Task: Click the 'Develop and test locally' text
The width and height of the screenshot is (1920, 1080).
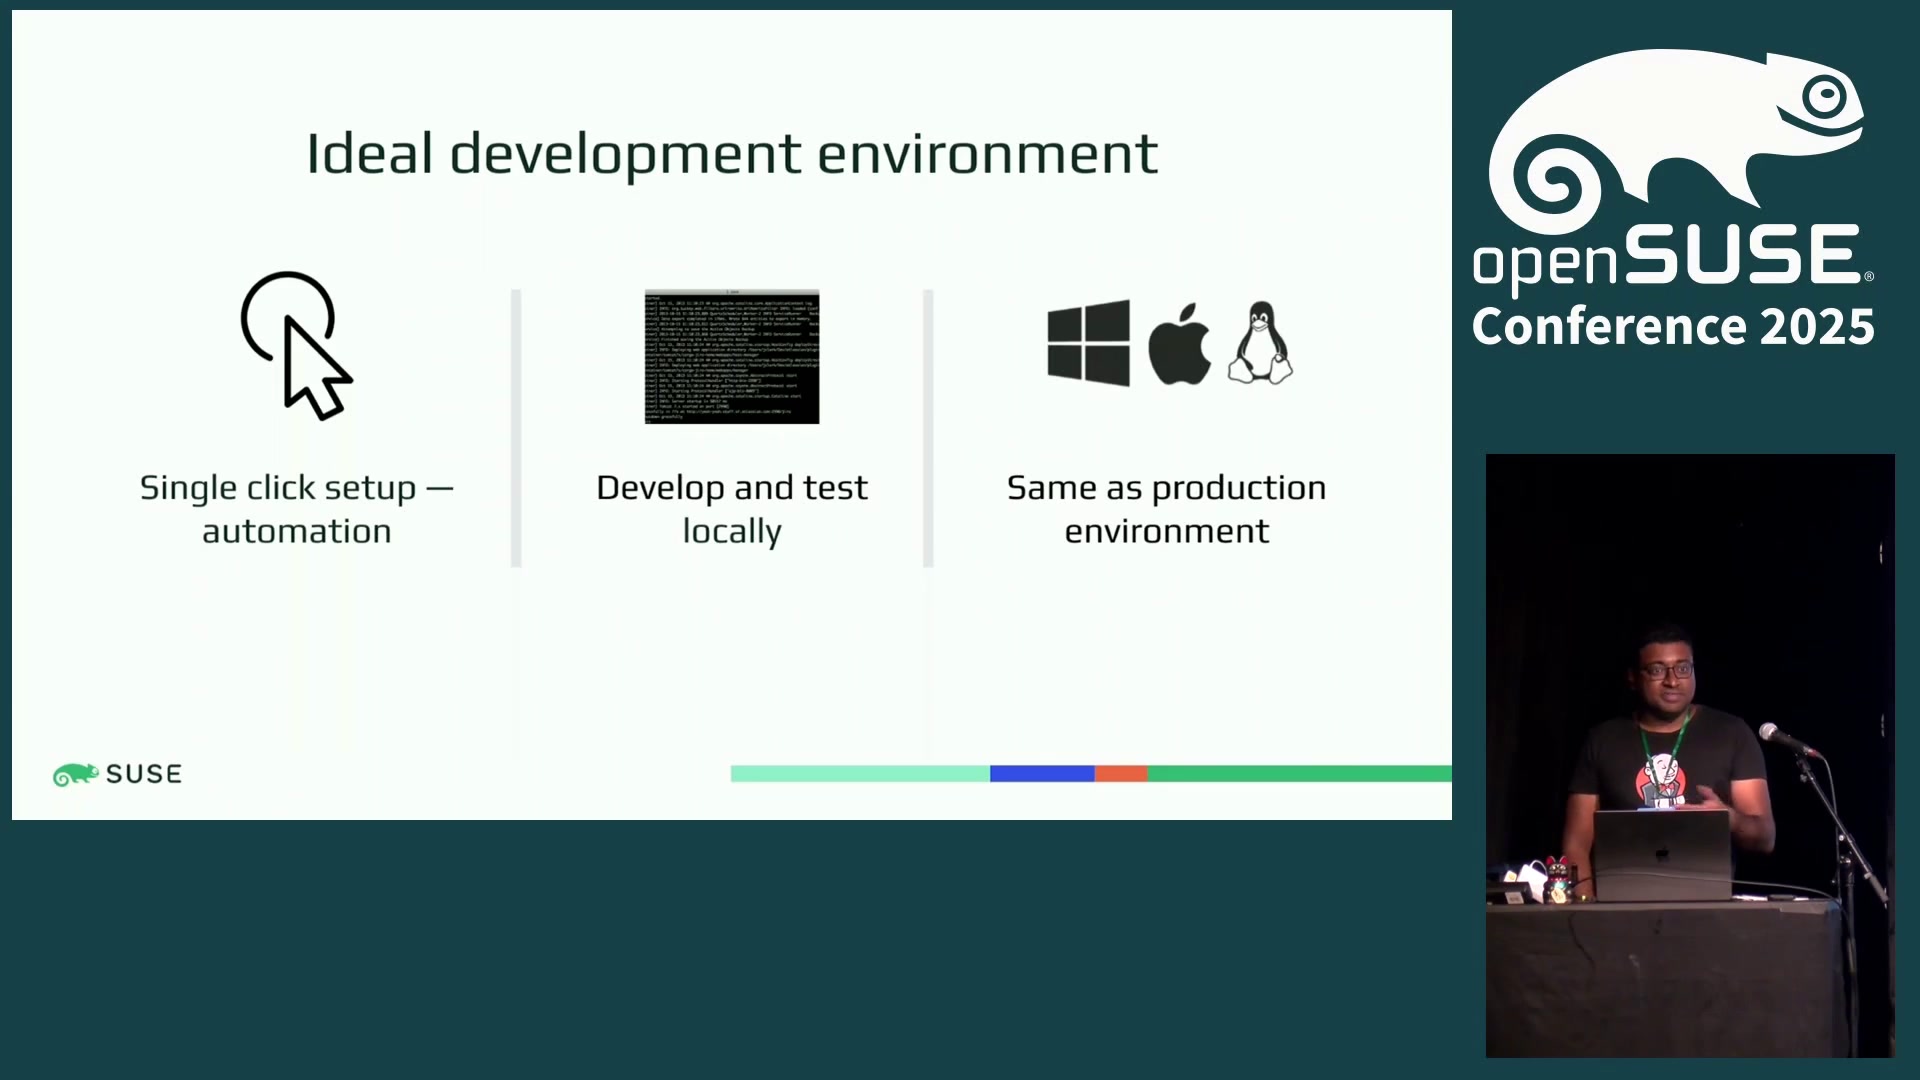Action: point(732,509)
